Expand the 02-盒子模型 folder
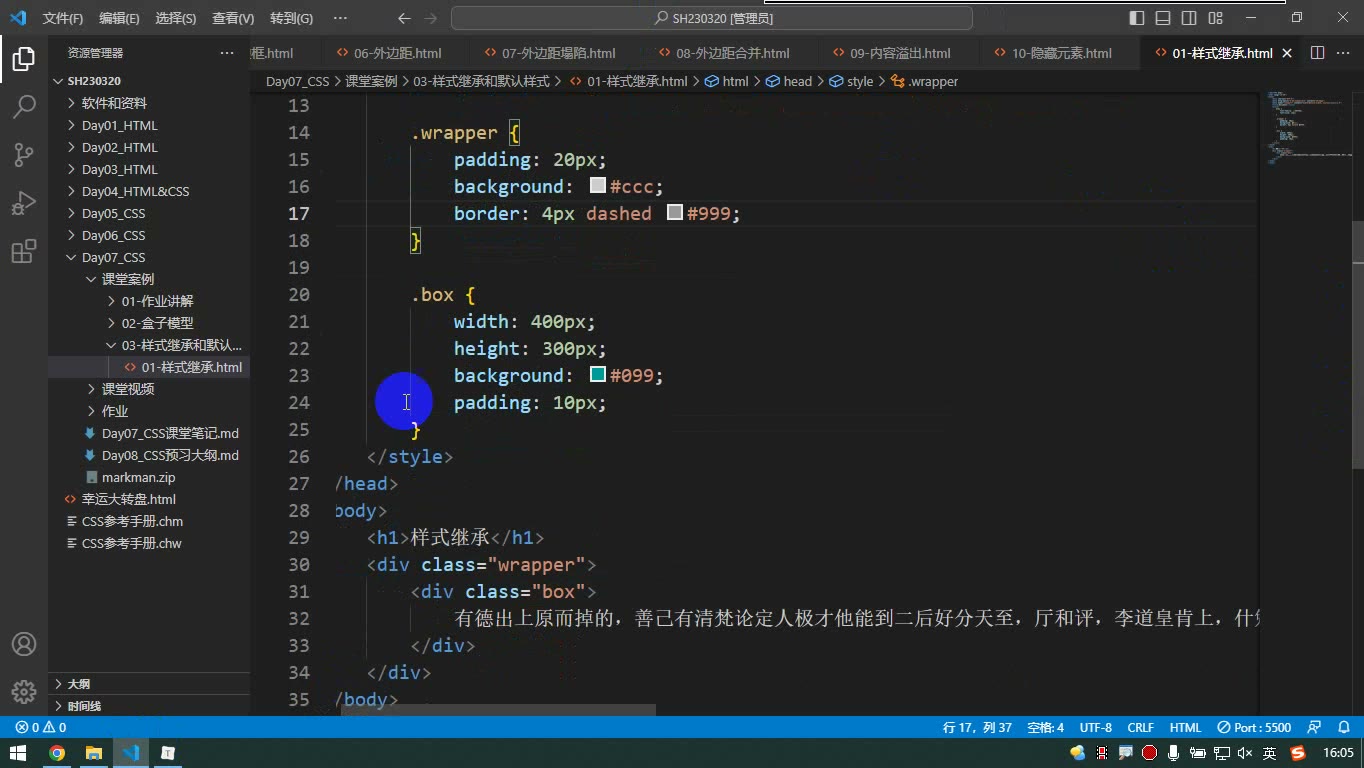Image resolution: width=1364 pixels, height=768 pixels. click(x=150, y=323)
